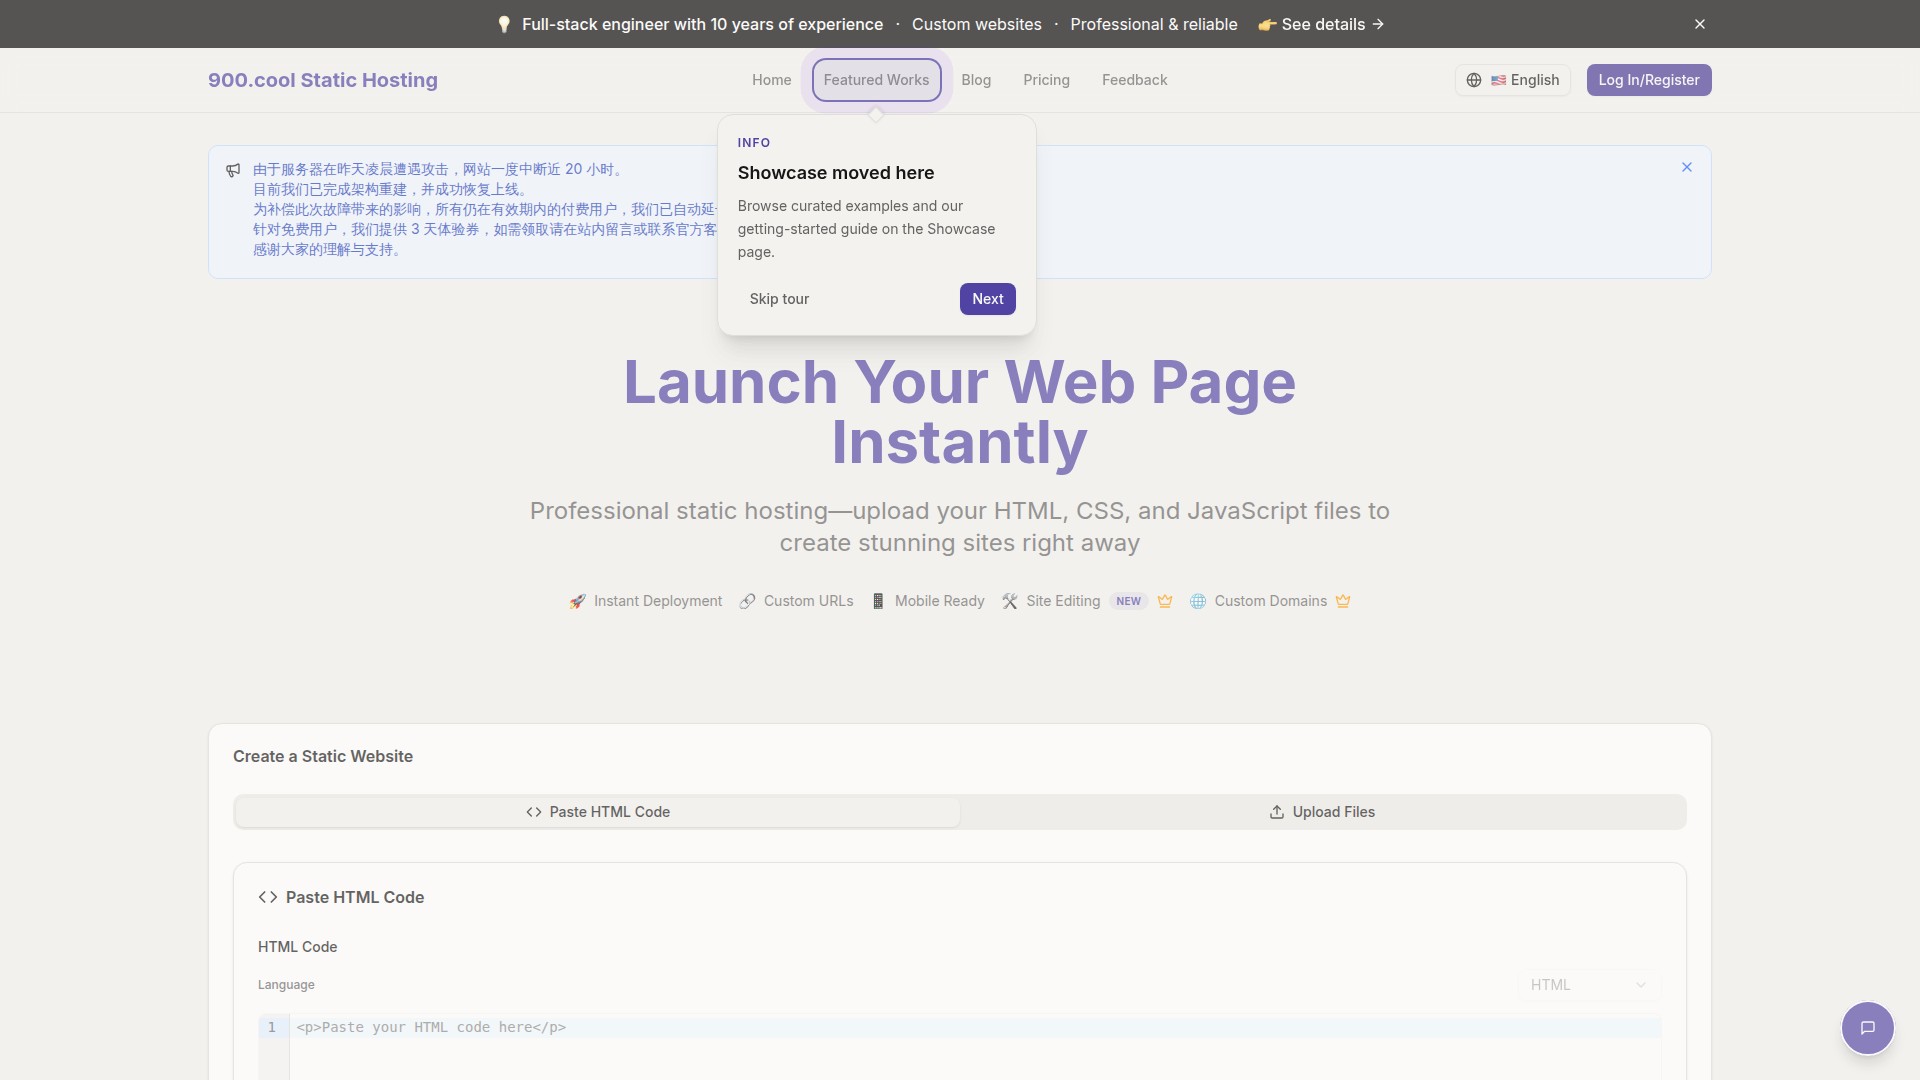1920x1080 pixels.
Task: Go to the Blog page
Action: (975, 80)
